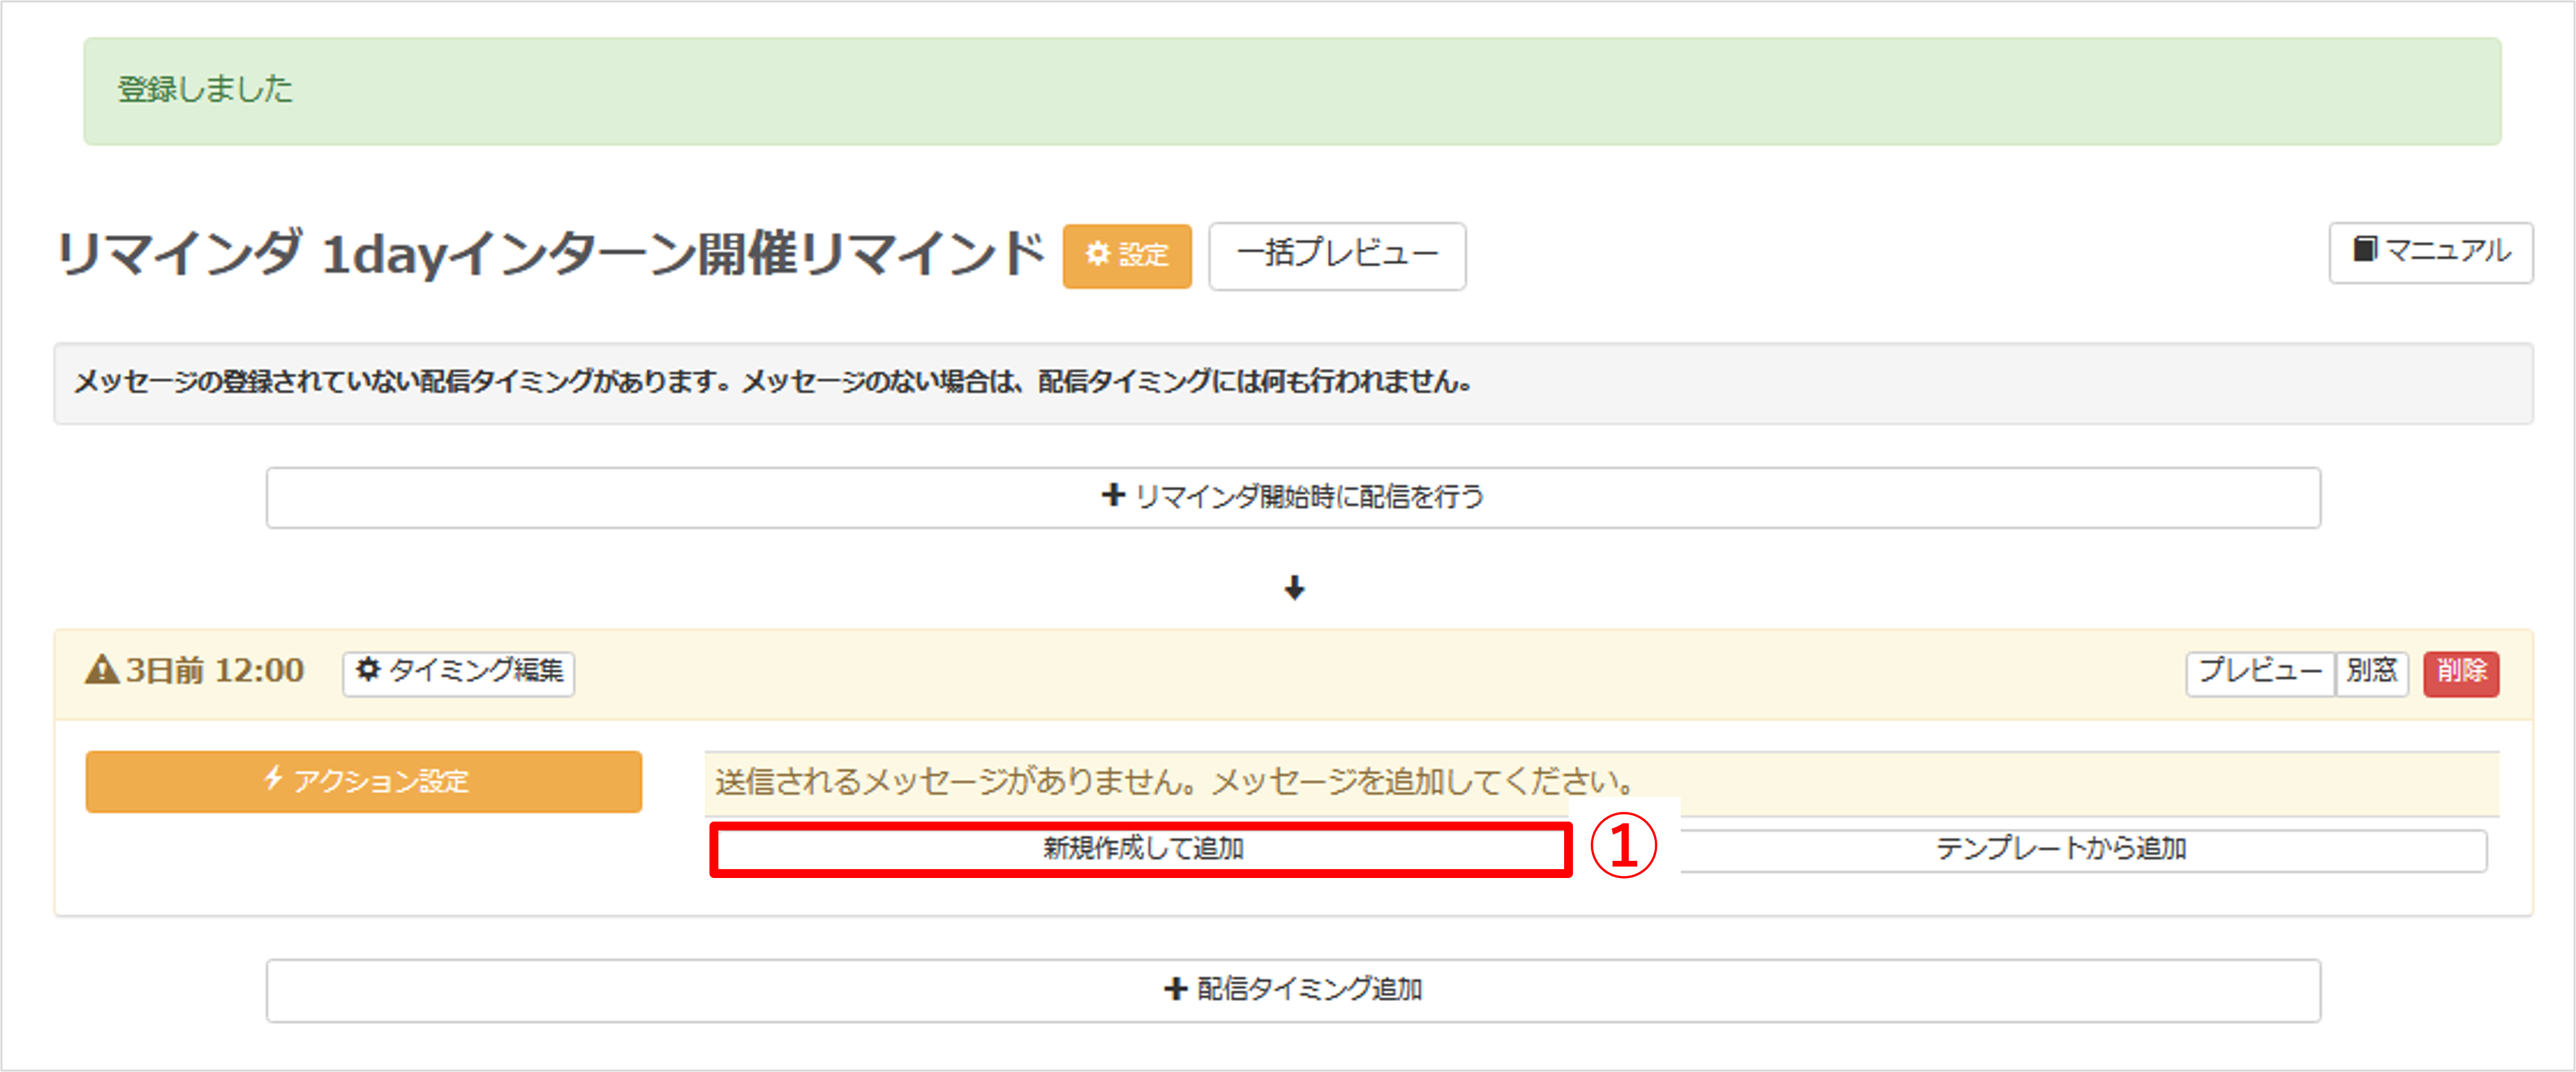The height and width of the screenshot is (1072, 2576).
Task: Click the gray メッセージの登録されていない warning text
Action: pos(773,382)
